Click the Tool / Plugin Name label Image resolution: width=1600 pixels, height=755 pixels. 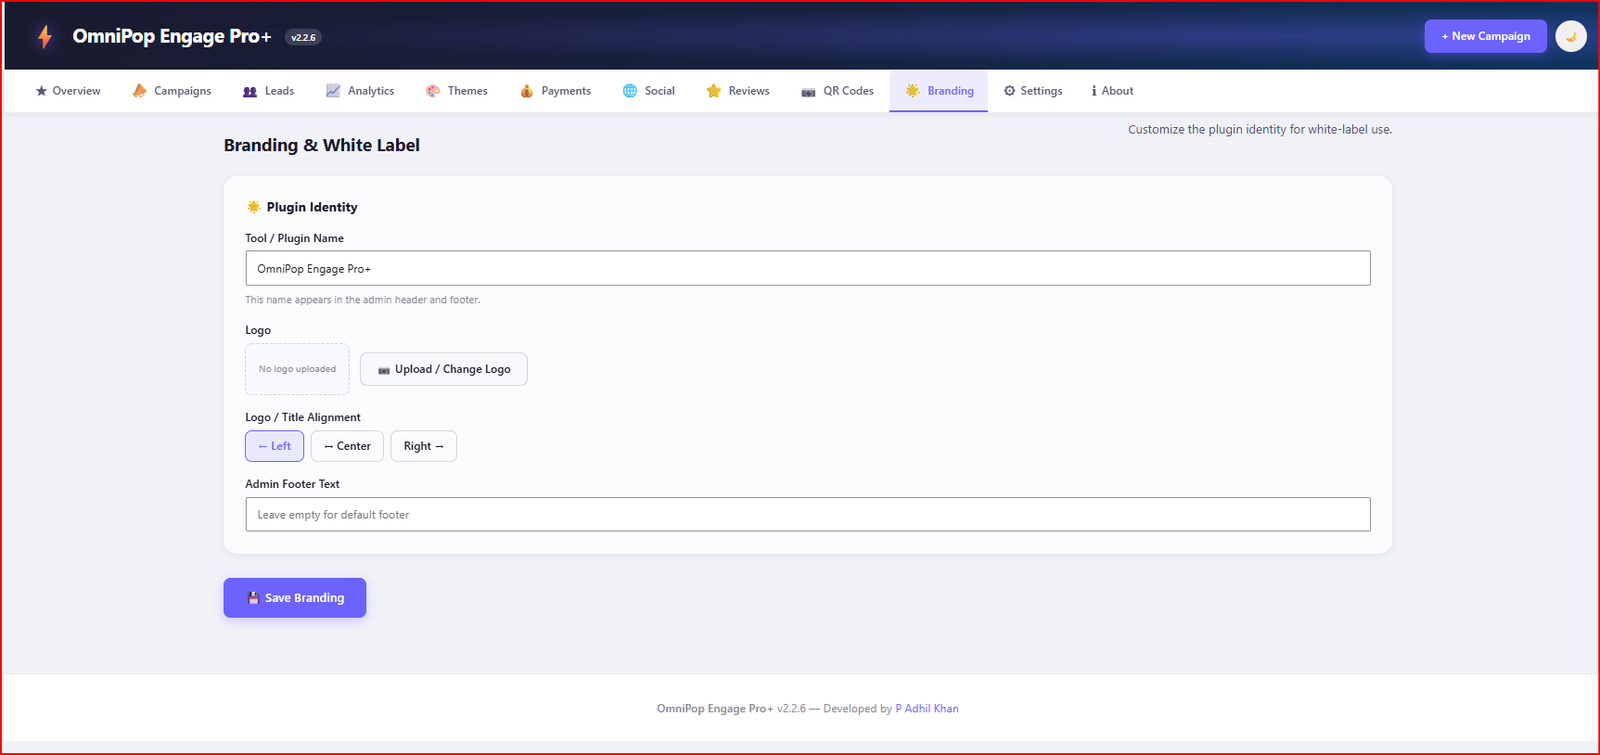[x=294, y=238]
